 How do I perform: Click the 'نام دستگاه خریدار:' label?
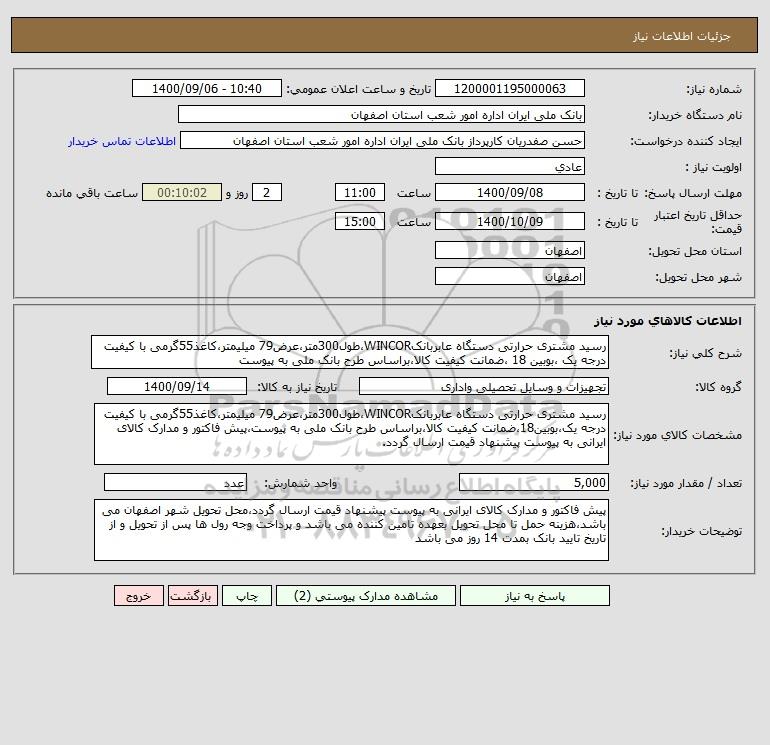point(695,115)
